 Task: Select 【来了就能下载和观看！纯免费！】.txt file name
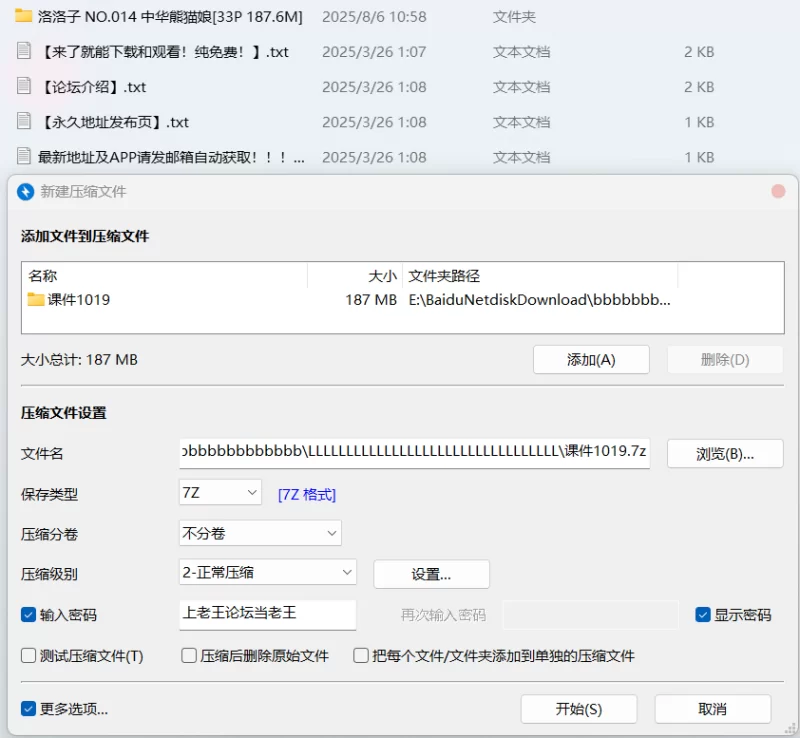pyautogui.click(x=163, y=52)
